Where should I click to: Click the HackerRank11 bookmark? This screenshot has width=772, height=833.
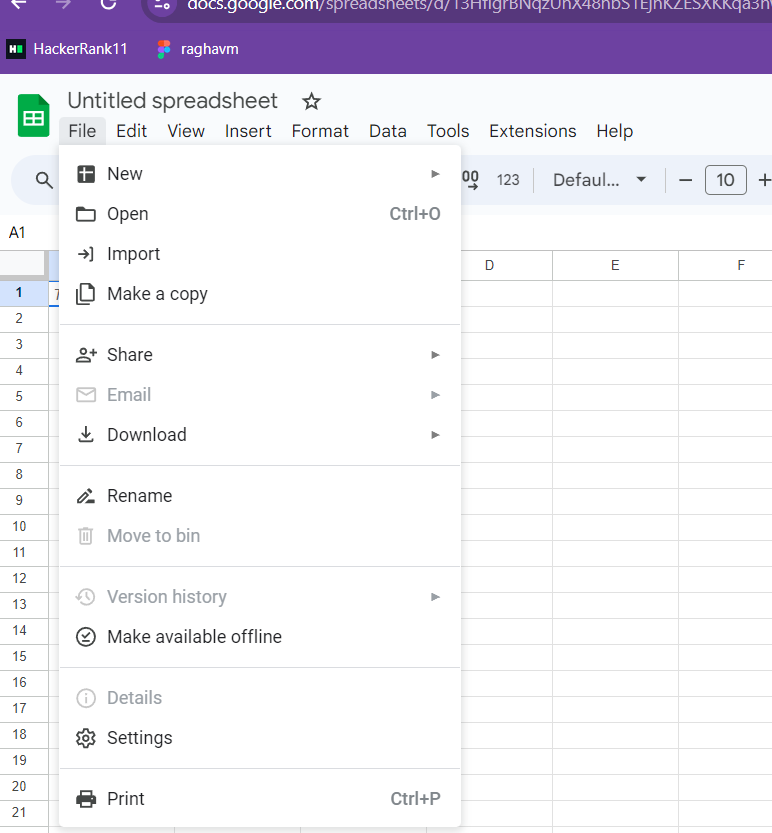tap(67, 49)
